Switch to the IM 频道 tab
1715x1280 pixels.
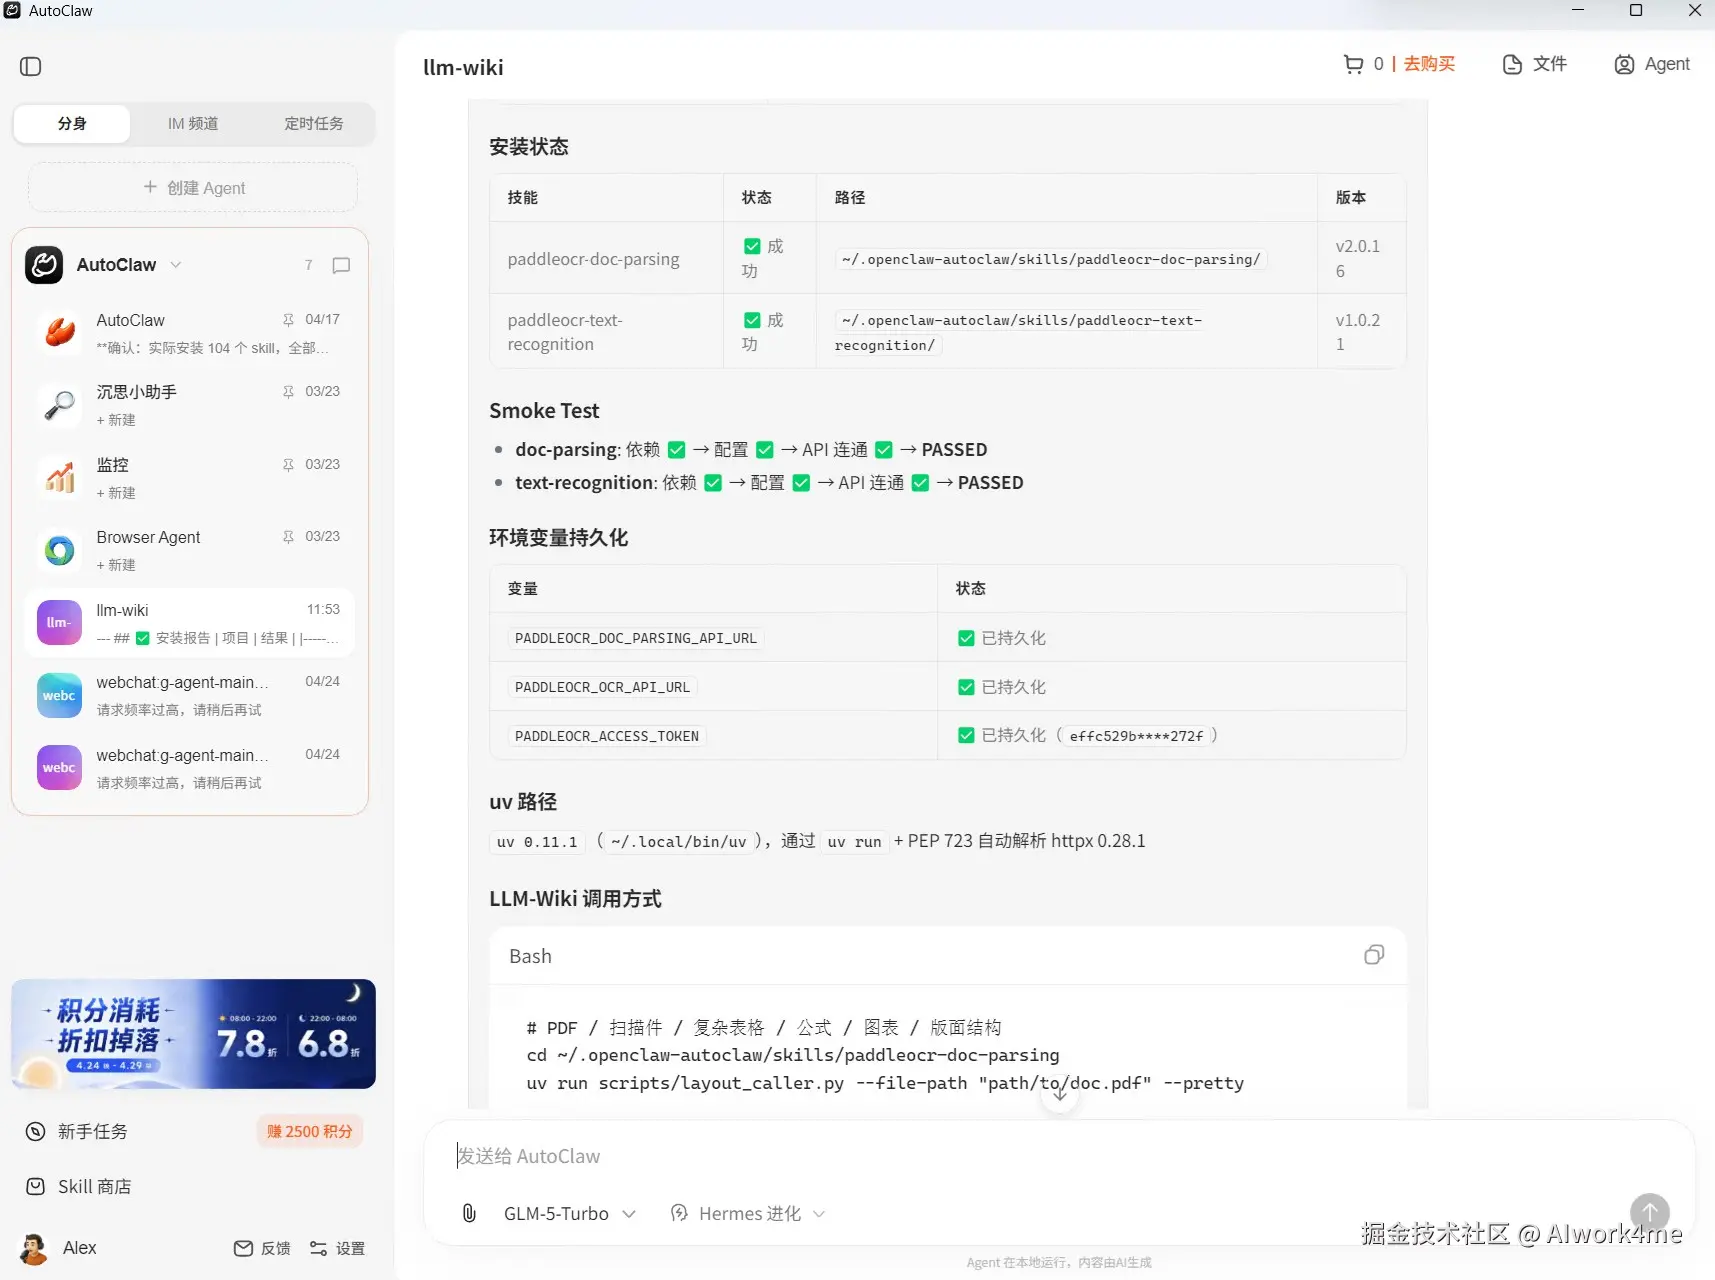pos(193,124)
